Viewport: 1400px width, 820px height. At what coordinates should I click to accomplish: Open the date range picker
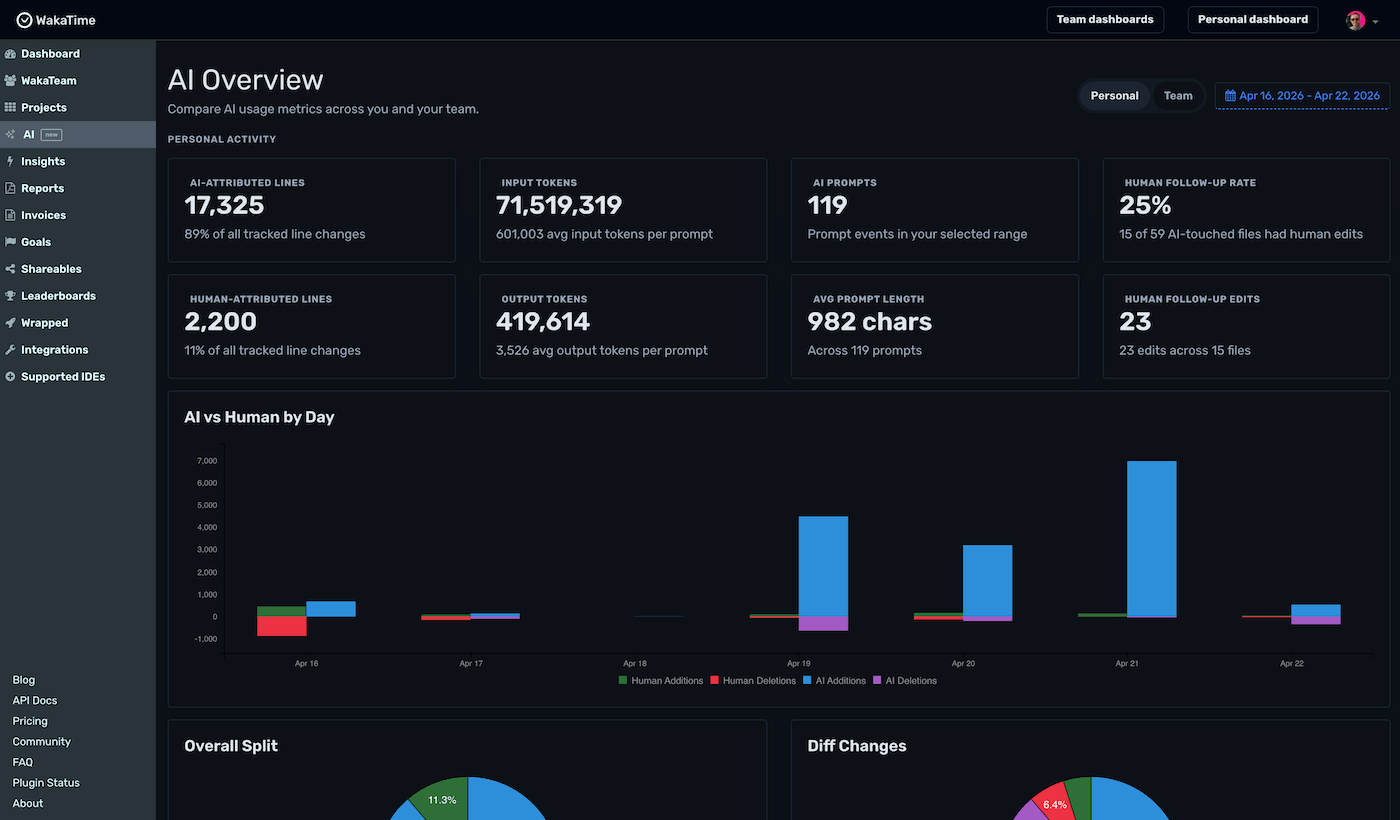click(1302, 96)
